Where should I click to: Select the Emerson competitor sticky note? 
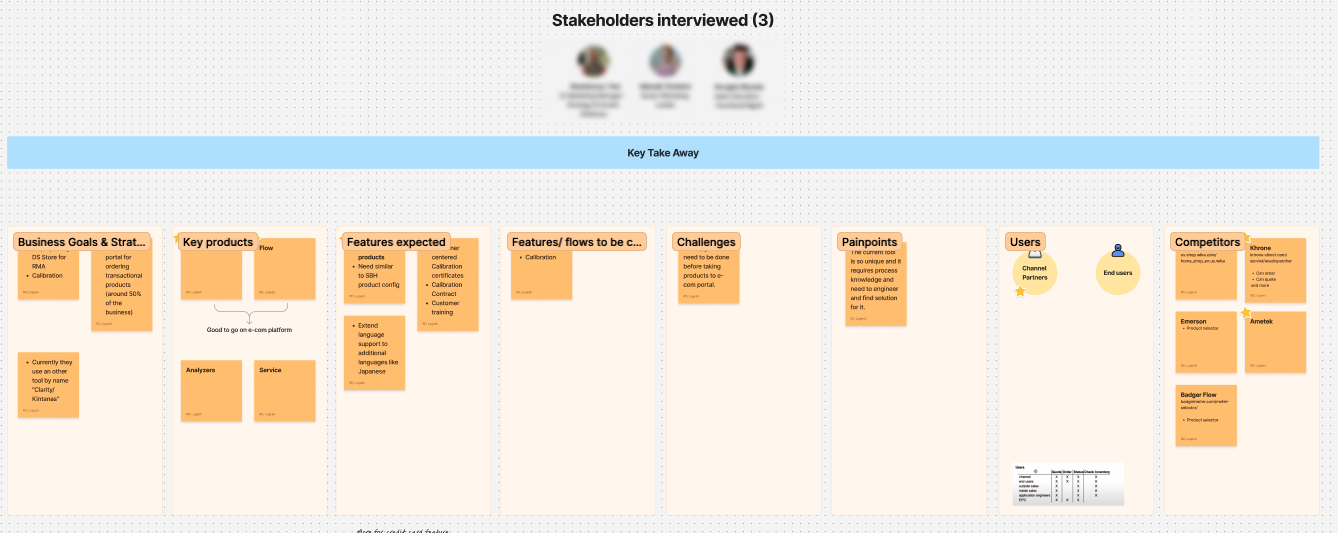[1206, 342]
